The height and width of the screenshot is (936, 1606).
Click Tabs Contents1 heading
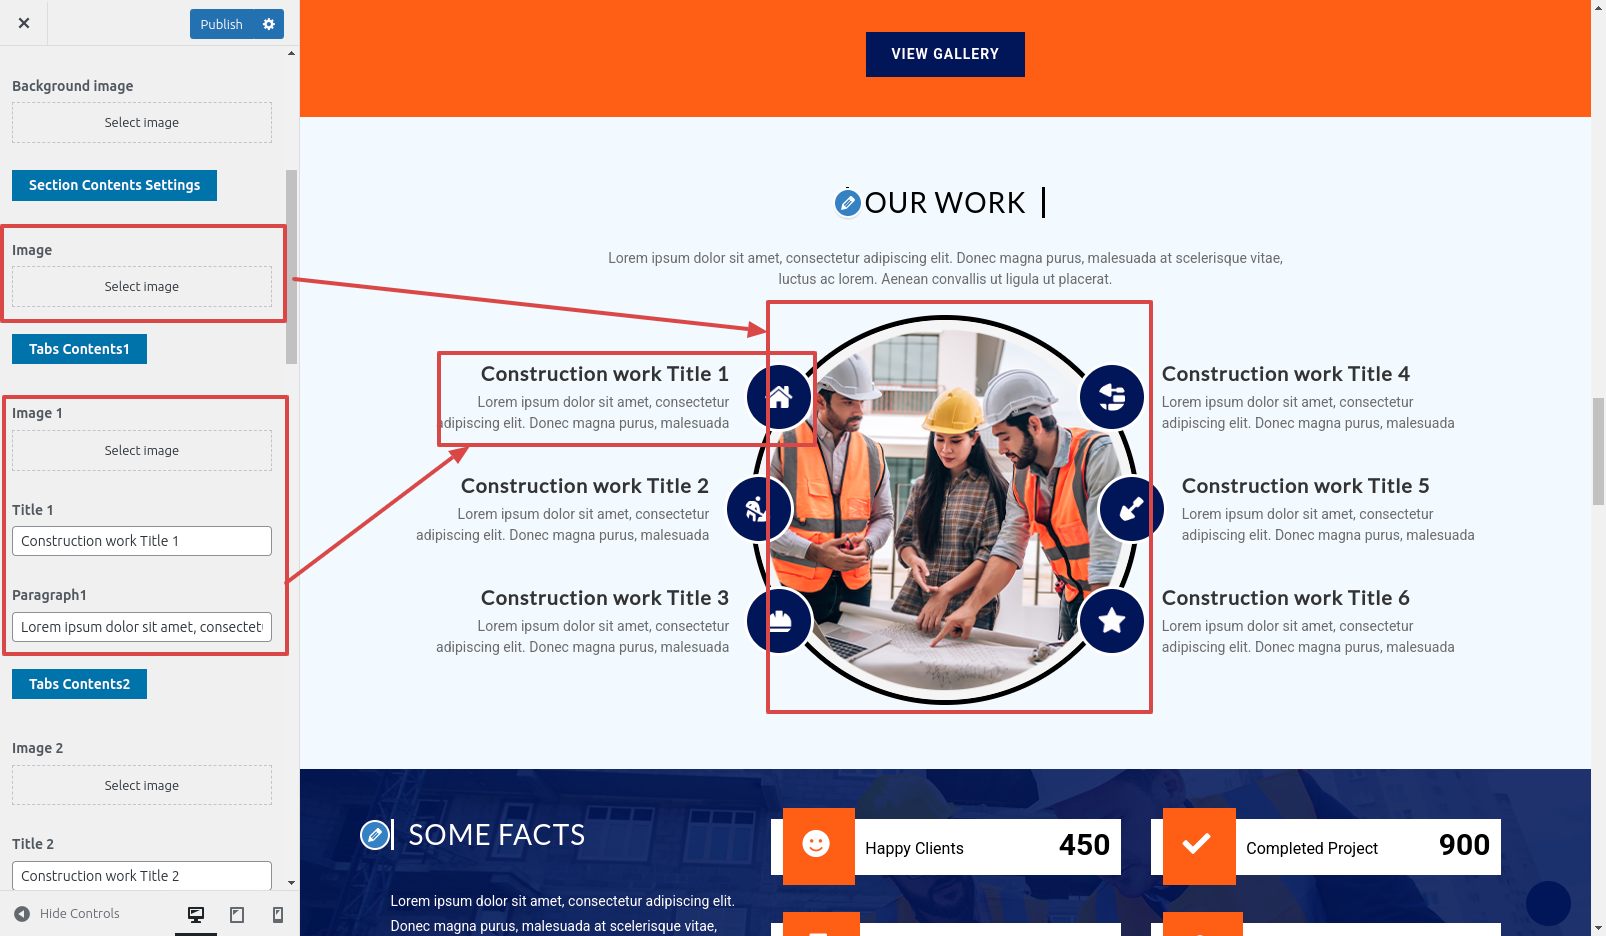[x=79, y=349]
